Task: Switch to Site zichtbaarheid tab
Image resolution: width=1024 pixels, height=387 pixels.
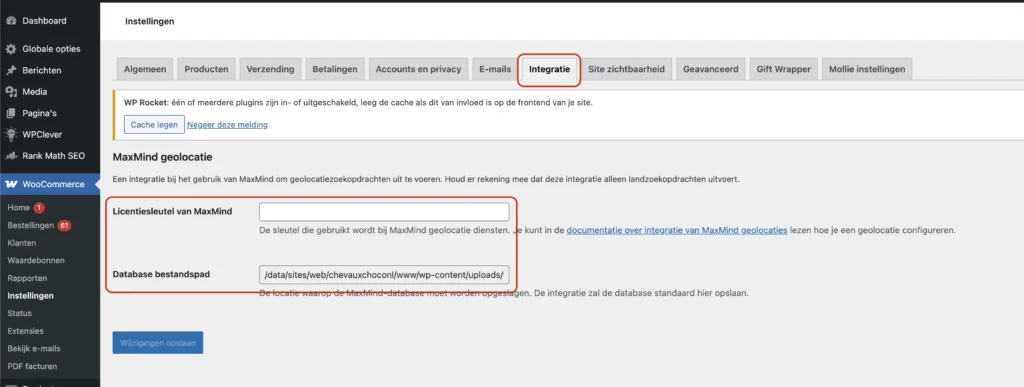Action: 626,69
